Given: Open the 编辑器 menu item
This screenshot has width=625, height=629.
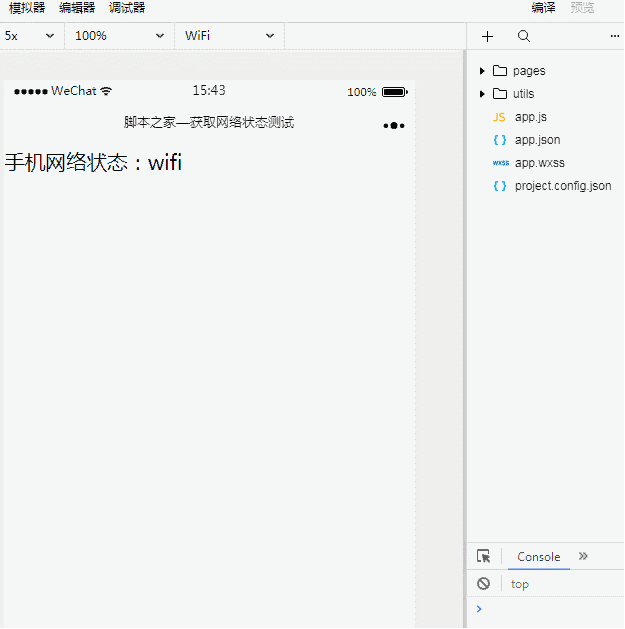Looking at the screenshot, I should point(77,8).
